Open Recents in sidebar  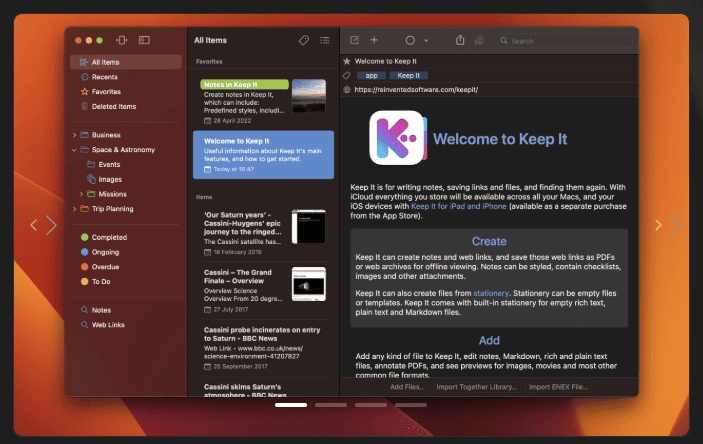[x=104, y=77]
